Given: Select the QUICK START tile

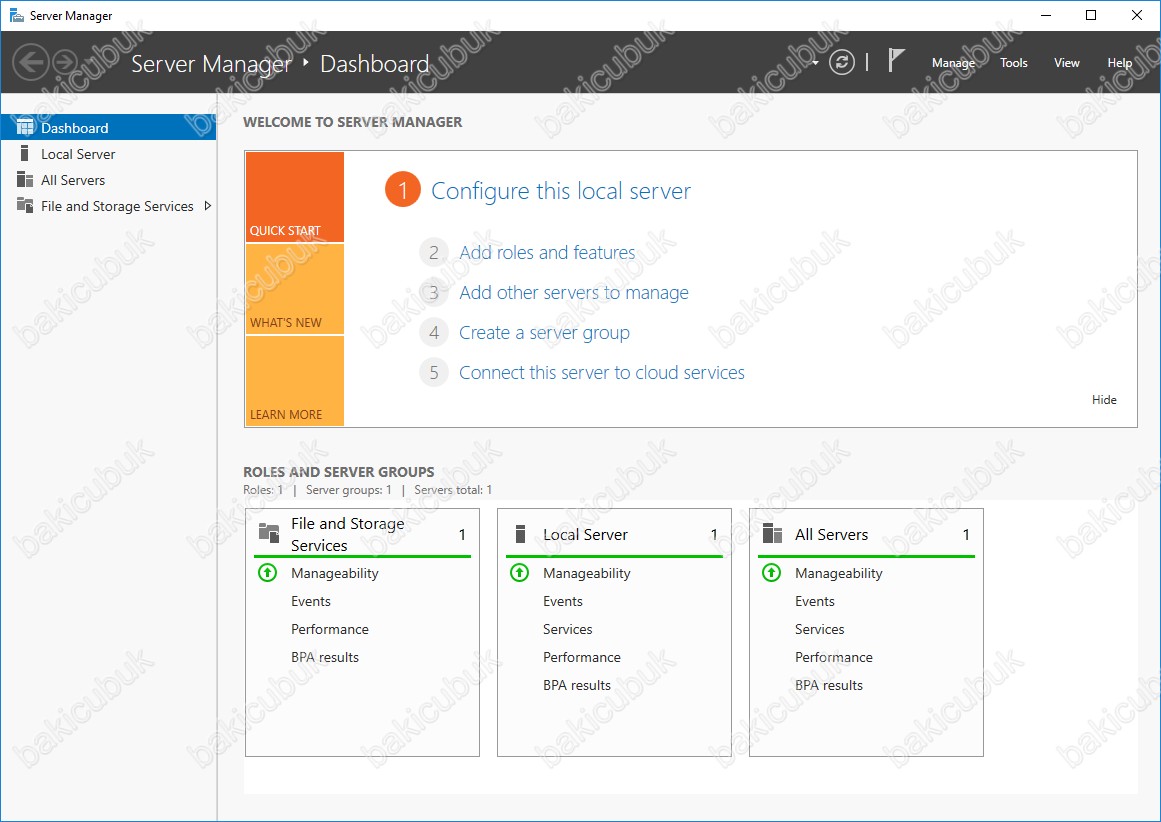Looking at the screenshot, I should 295,197.
